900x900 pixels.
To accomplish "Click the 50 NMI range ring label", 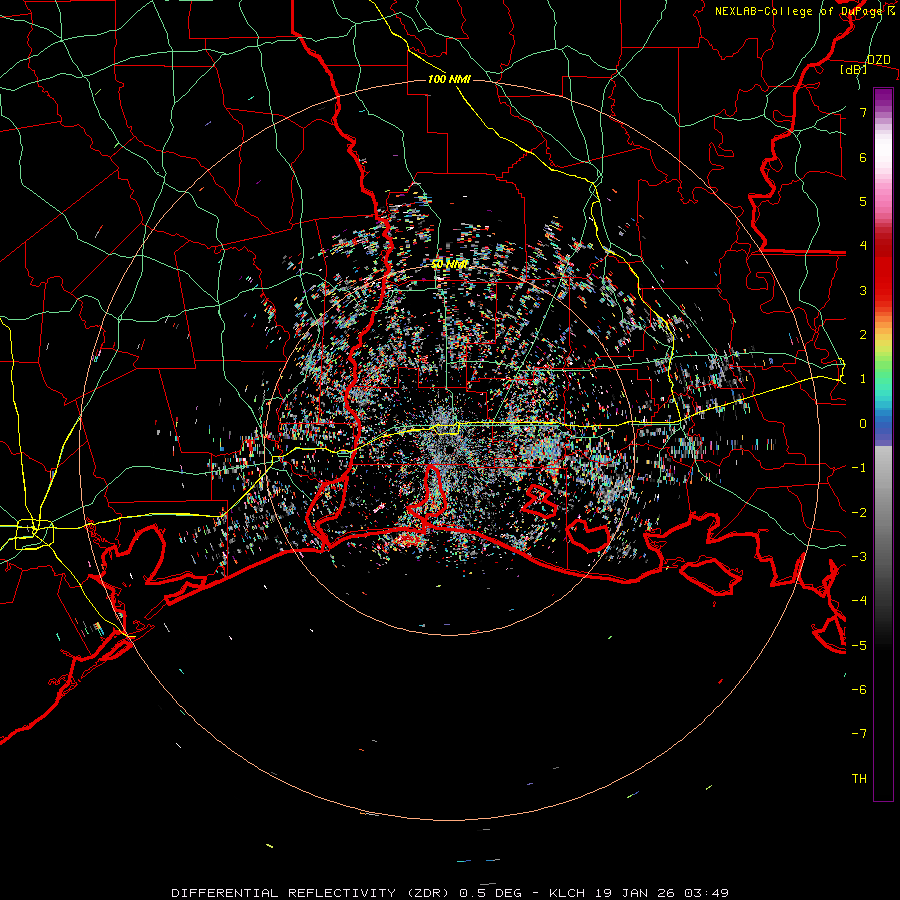I will tap(449, 264).
